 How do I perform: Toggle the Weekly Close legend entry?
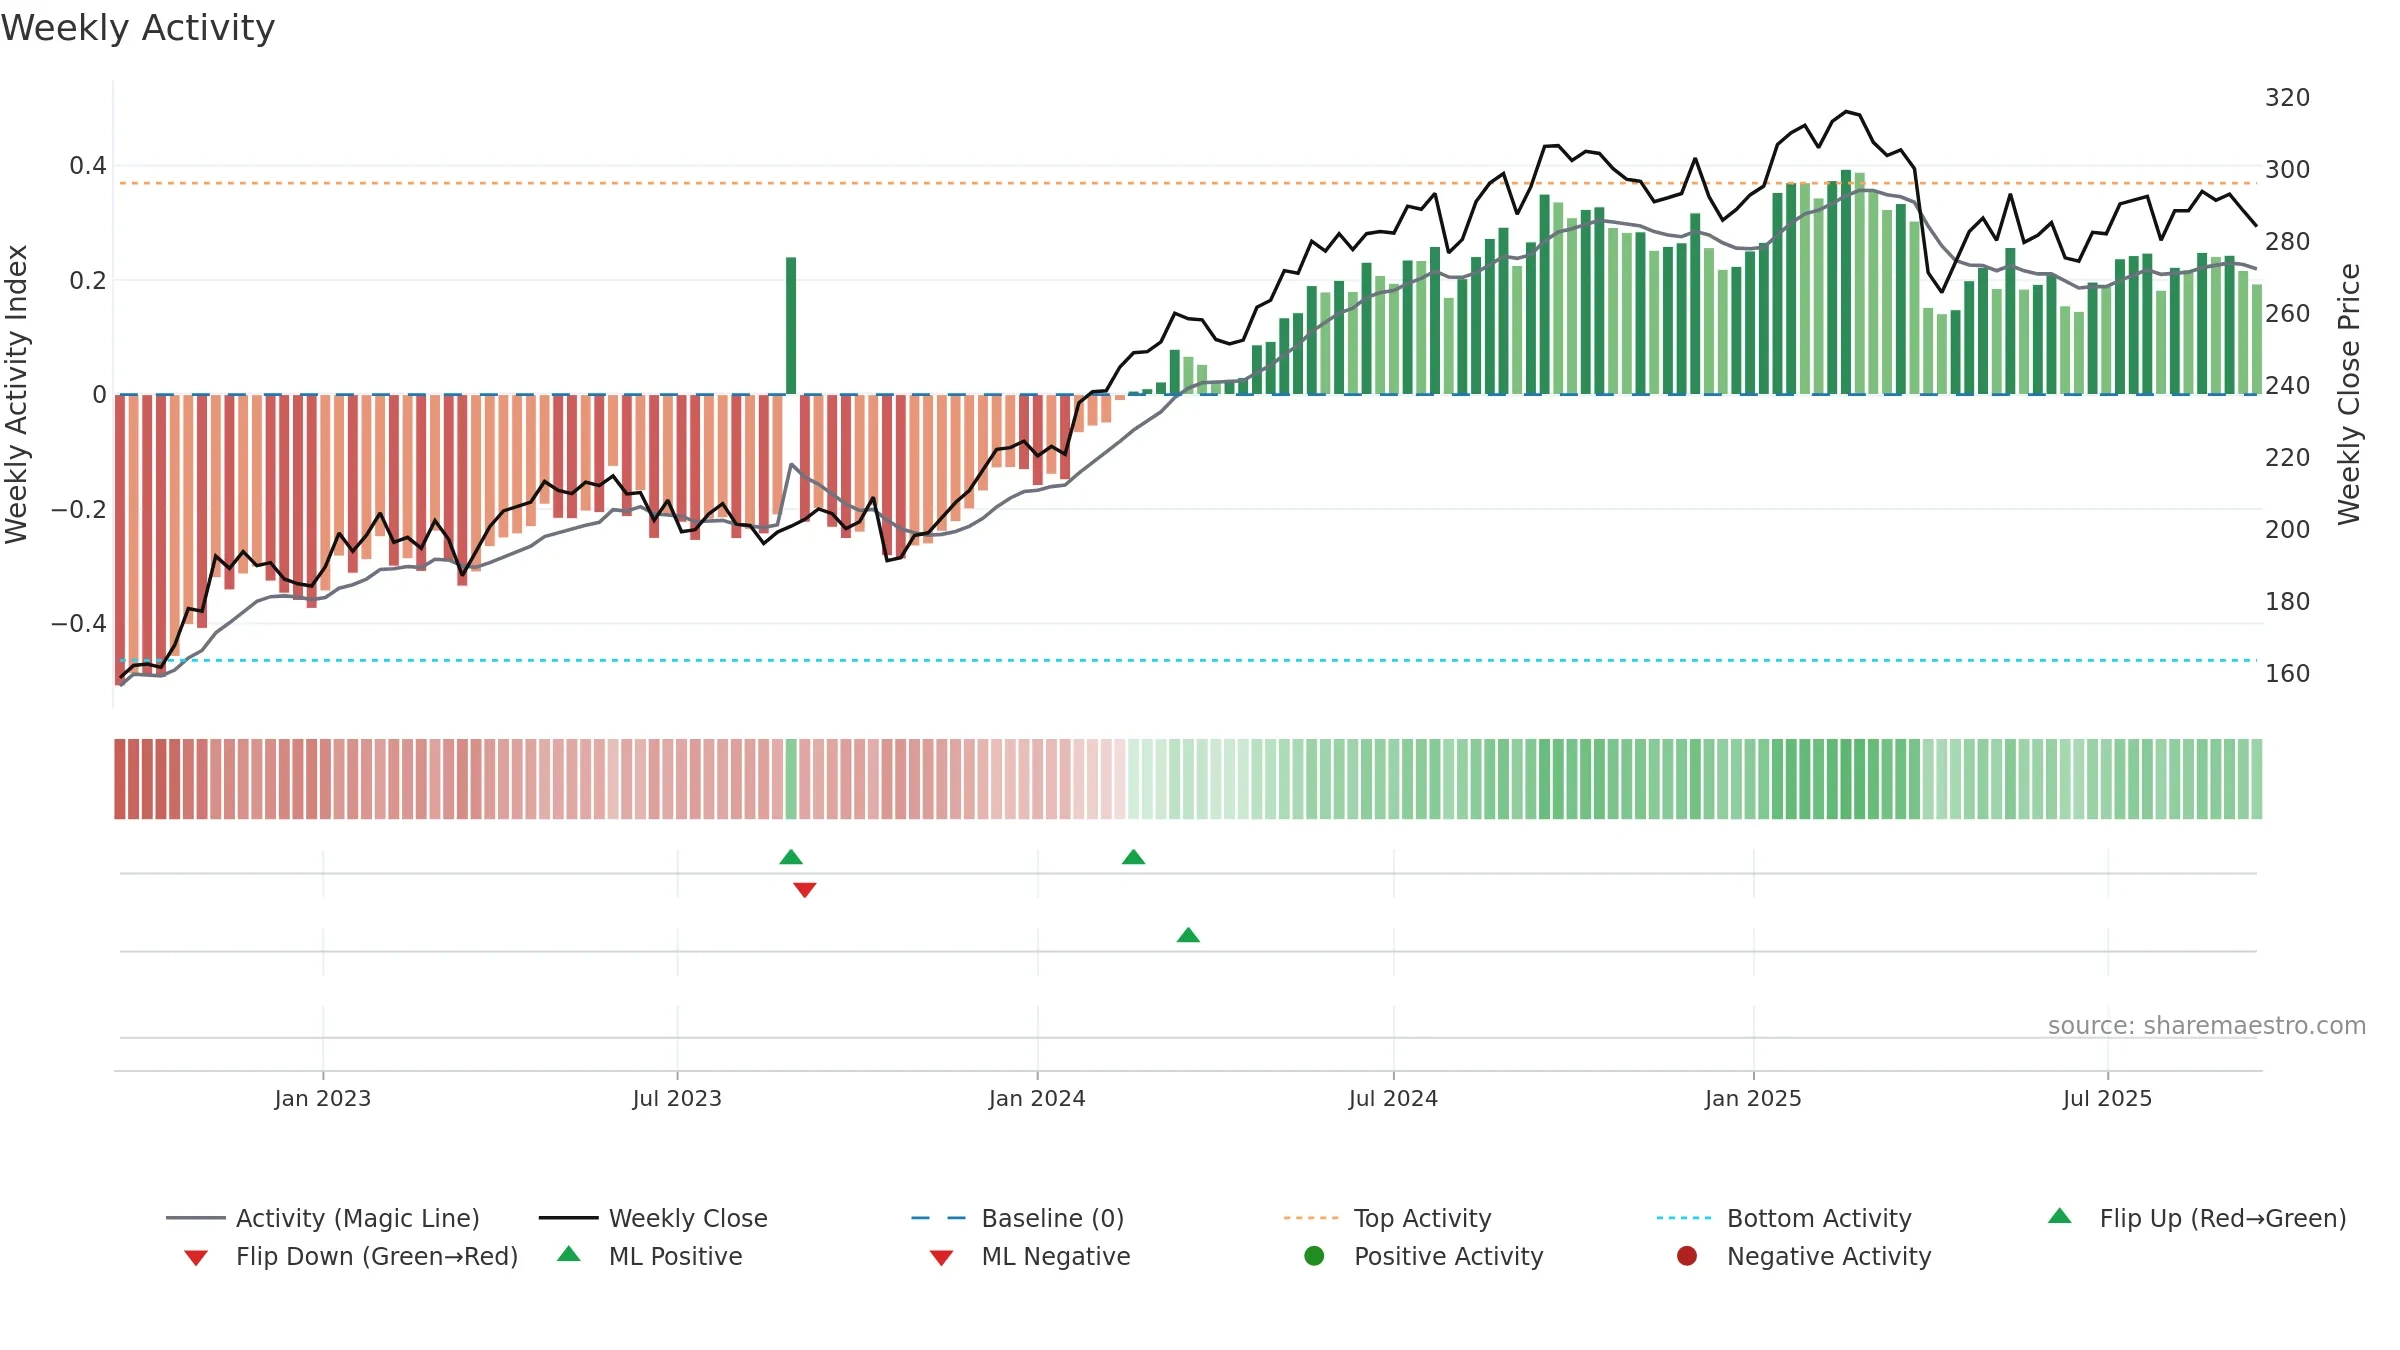(653, 1218)
